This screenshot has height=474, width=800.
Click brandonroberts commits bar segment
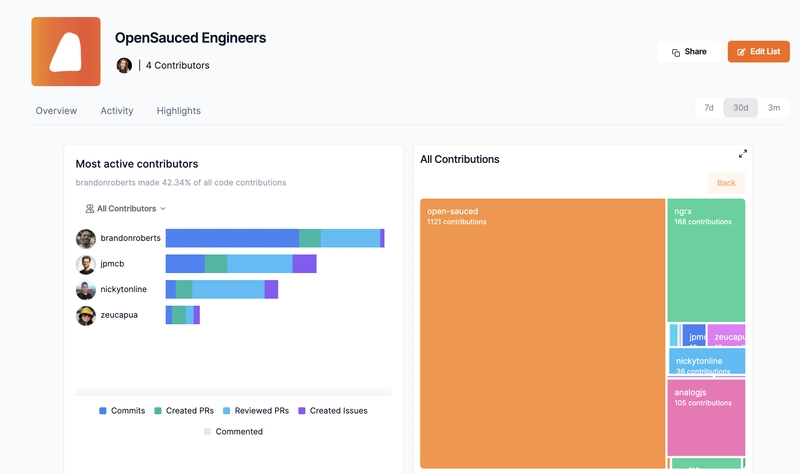pyautogui.click(x=232, y=238)
